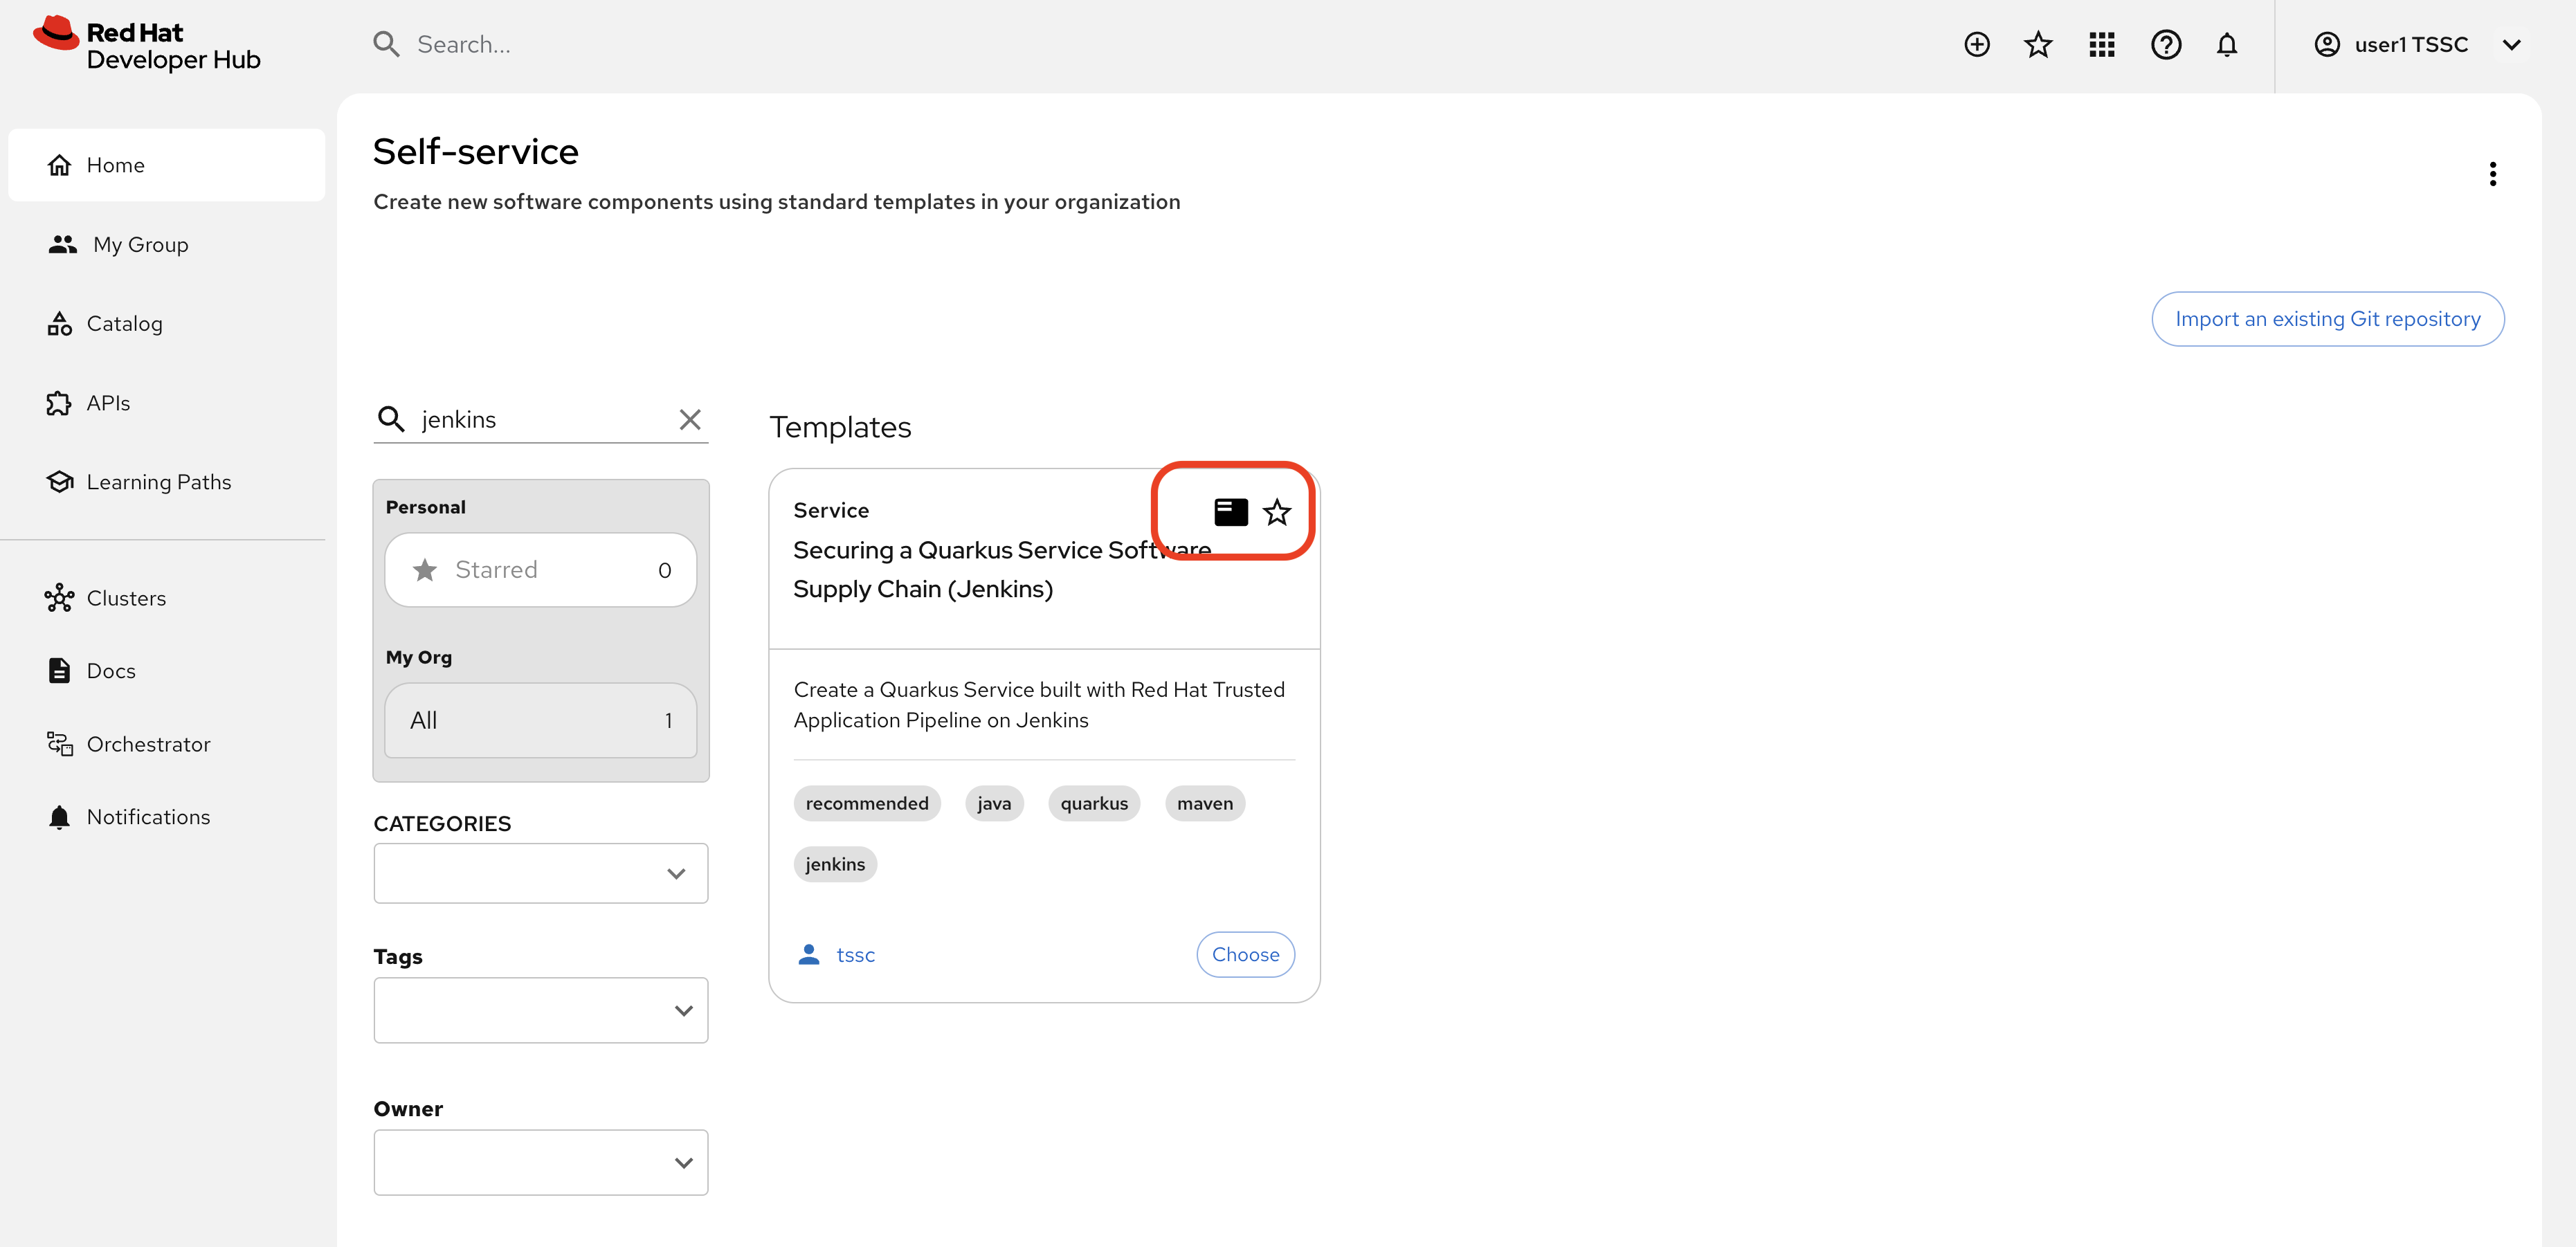This screenshot has height=1247, width=2576.
Task: Select the Starred filter under Personal
Action: [x=540, y=569]
